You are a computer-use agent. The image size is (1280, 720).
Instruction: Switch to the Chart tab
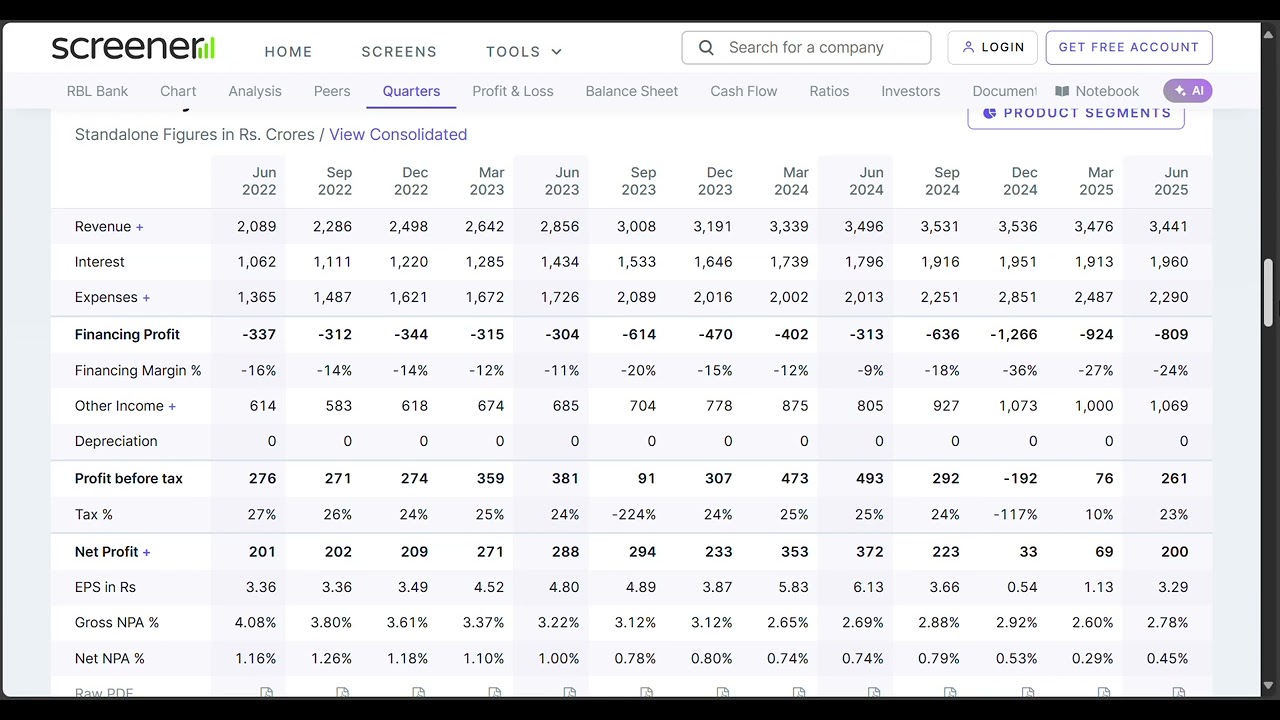coord(178,91)
